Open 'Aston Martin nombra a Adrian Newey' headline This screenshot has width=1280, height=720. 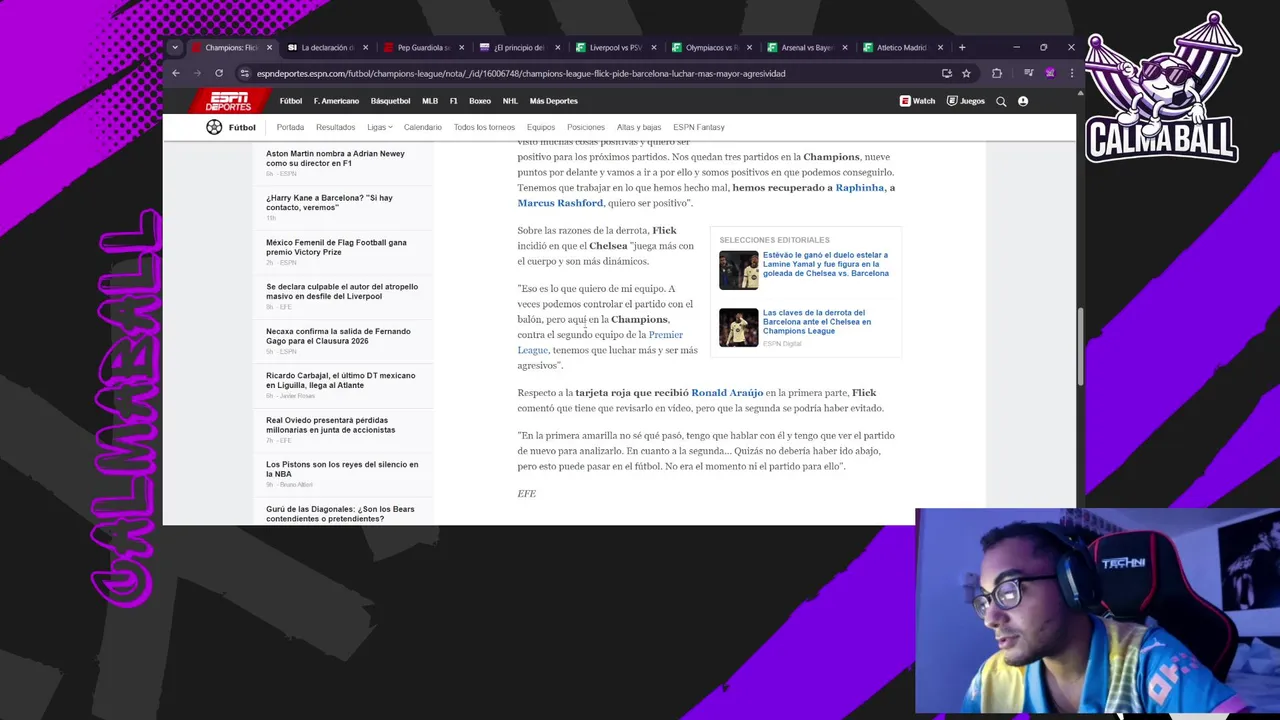coord(335,158)
